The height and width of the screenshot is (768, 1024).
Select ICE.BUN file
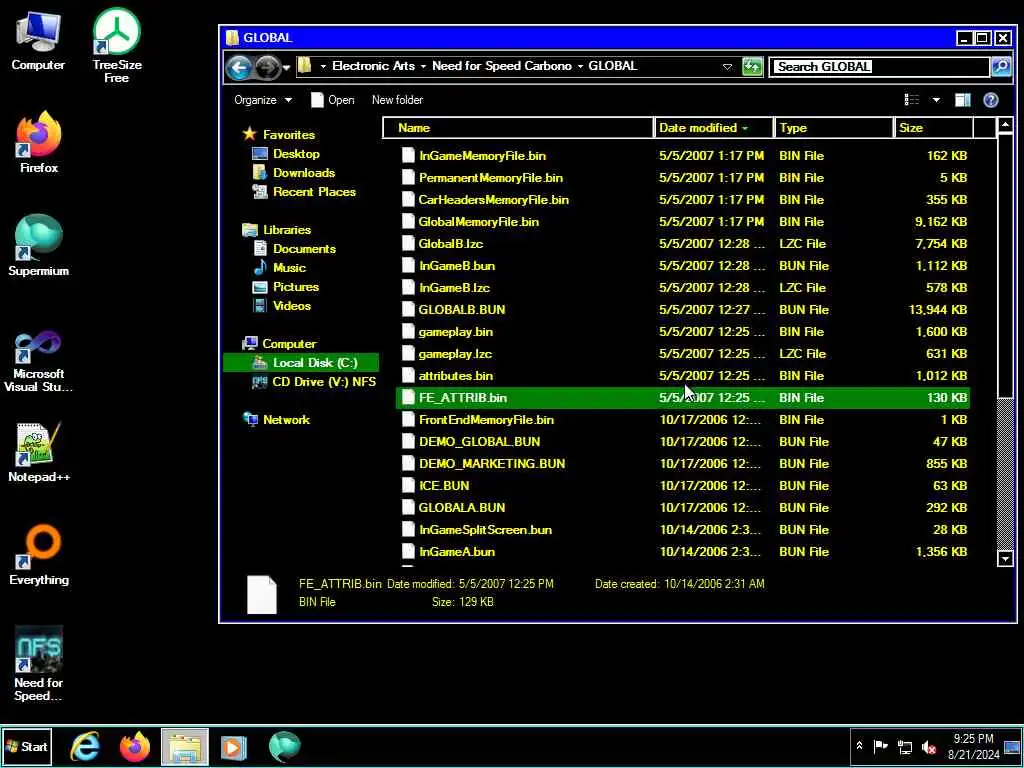pyautogui.click(x=682, y=486)
